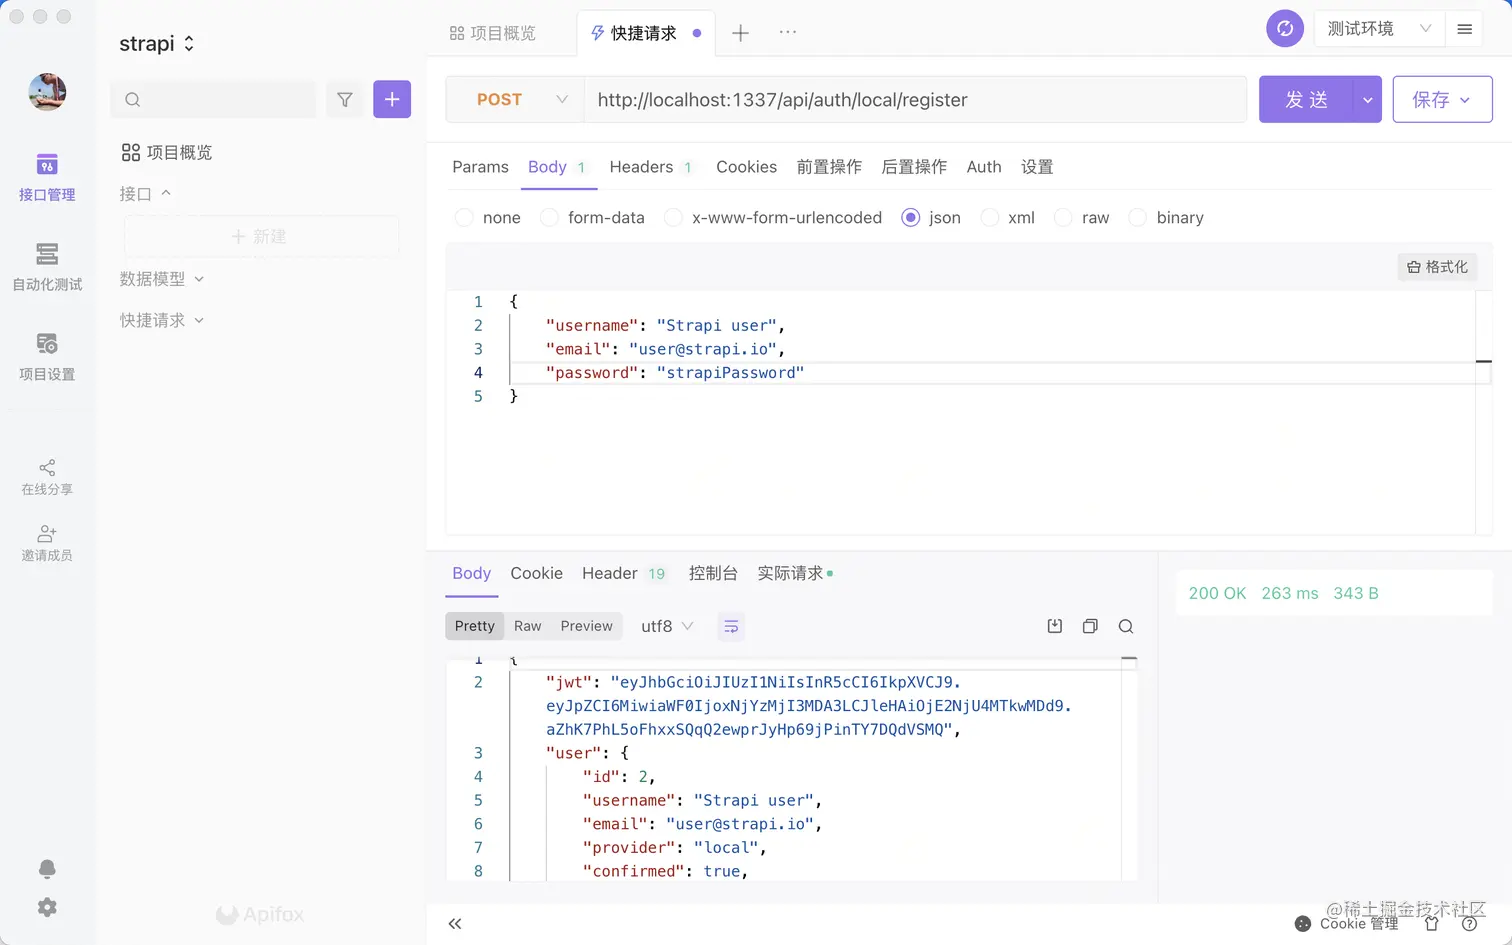This screenshot has width=1512, height=945.
Task: Toggle word wrap in response viewer
Action: (731, 626)
